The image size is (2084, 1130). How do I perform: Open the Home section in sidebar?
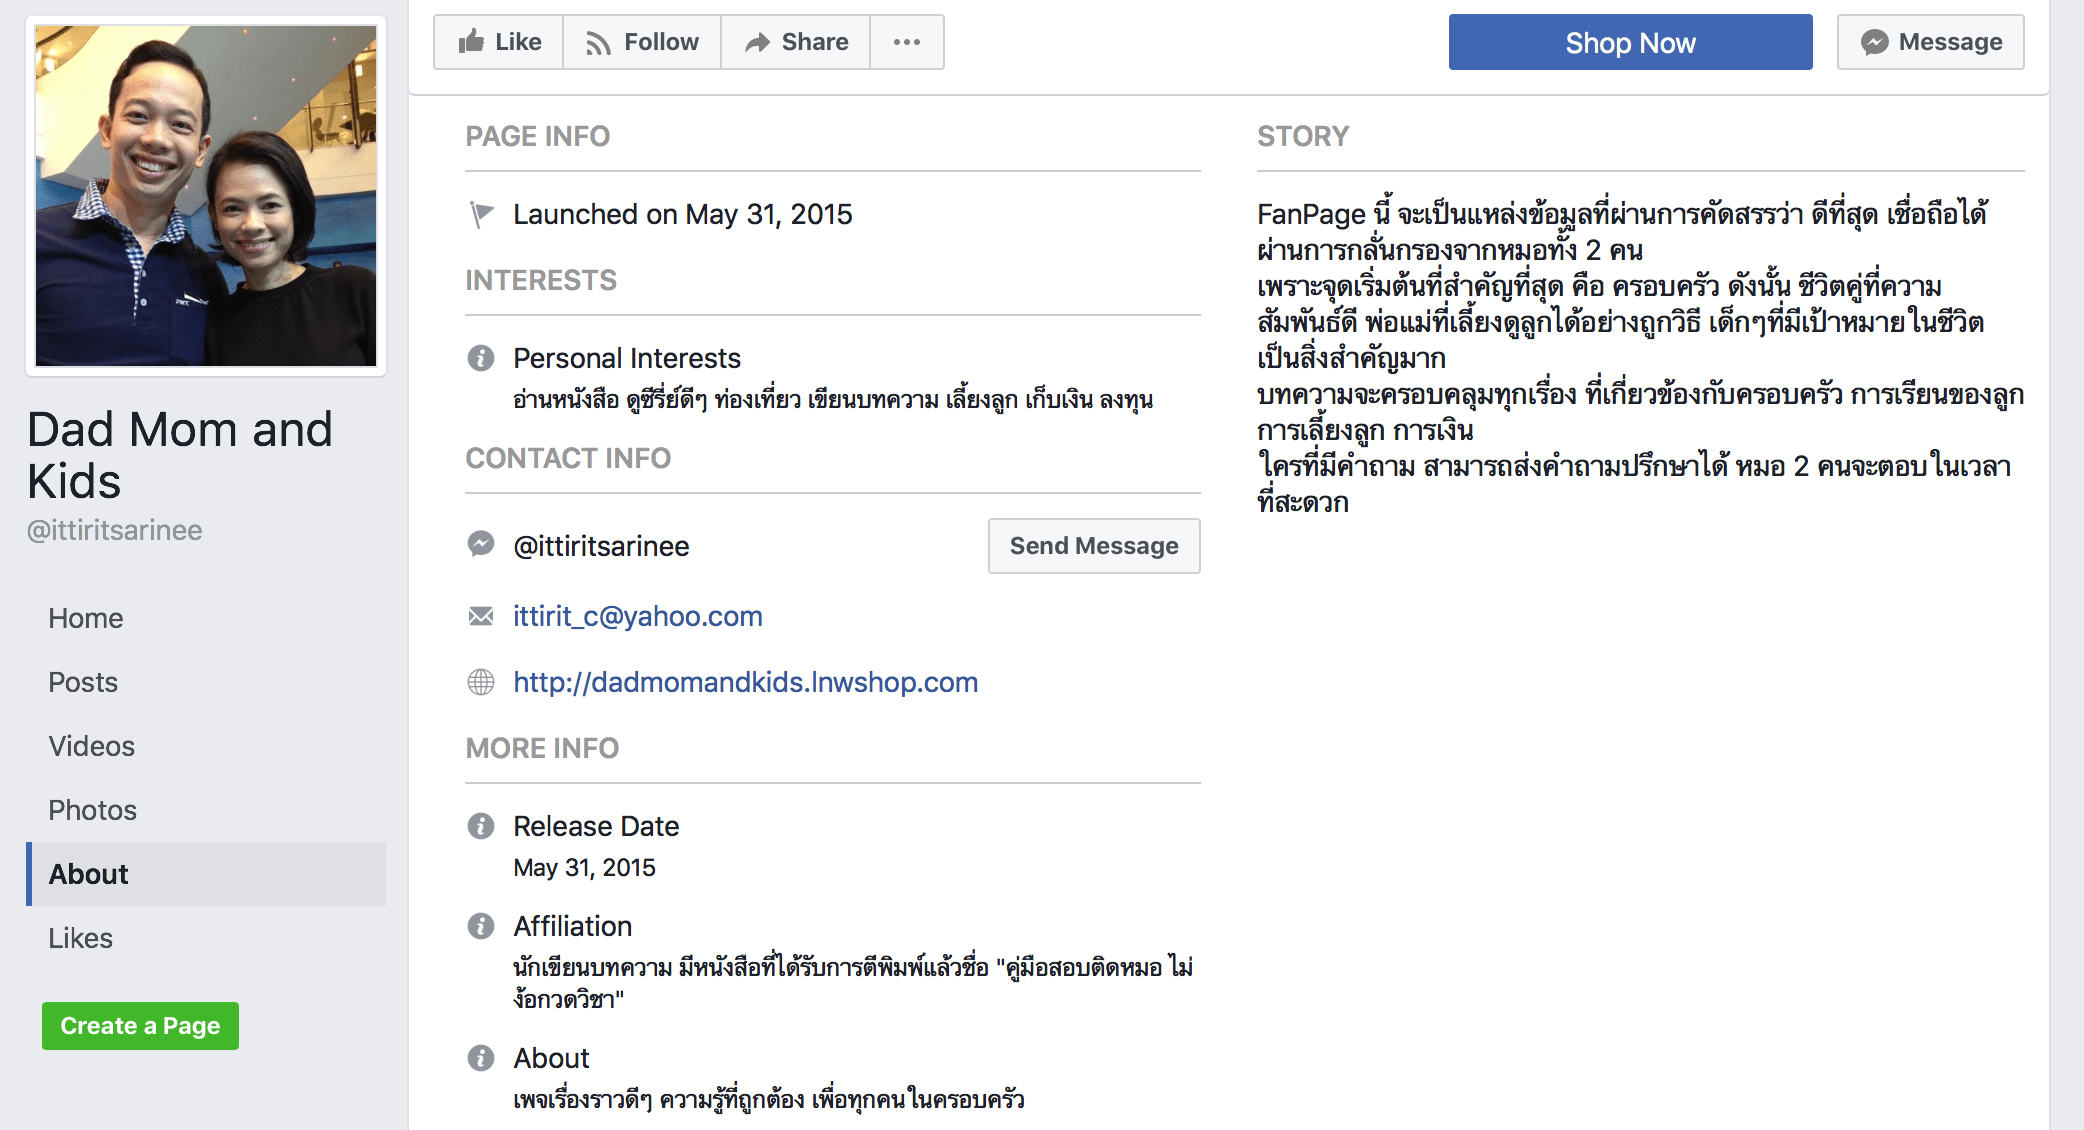pos(86,618)
